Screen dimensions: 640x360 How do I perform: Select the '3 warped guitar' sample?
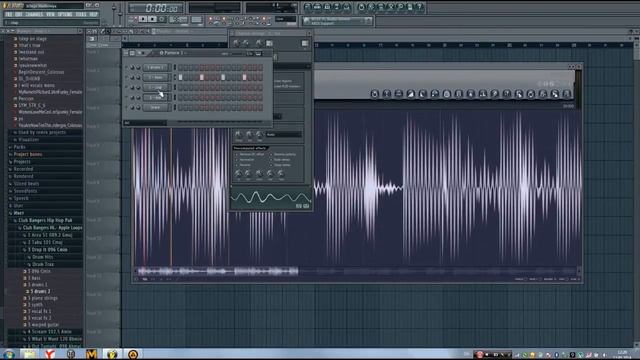click(x=43, y=325)
